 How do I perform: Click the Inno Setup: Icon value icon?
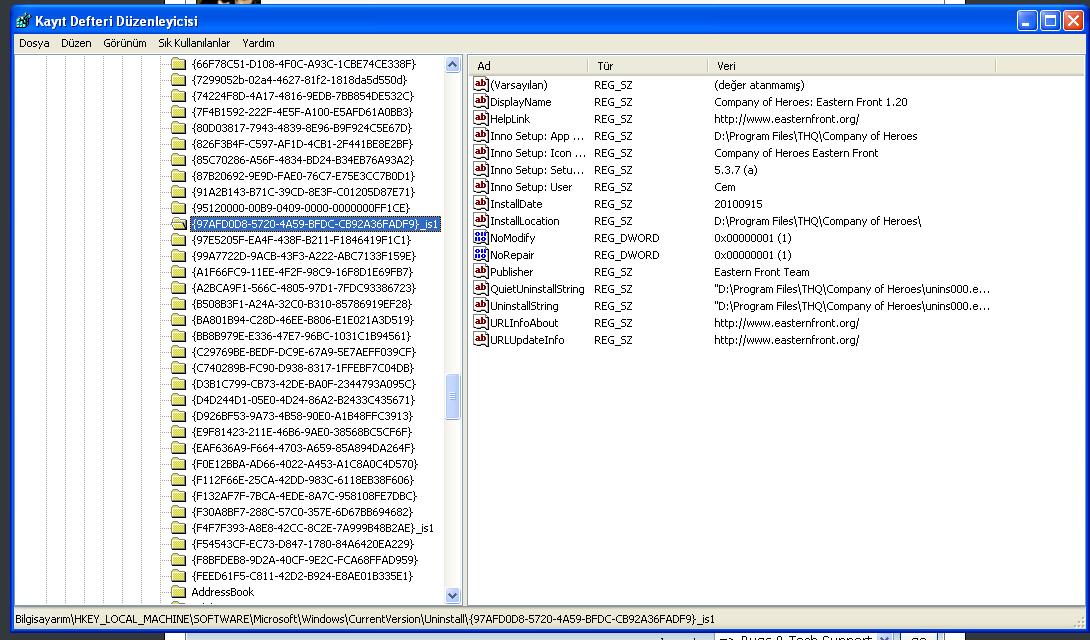(x=480, y=152)
